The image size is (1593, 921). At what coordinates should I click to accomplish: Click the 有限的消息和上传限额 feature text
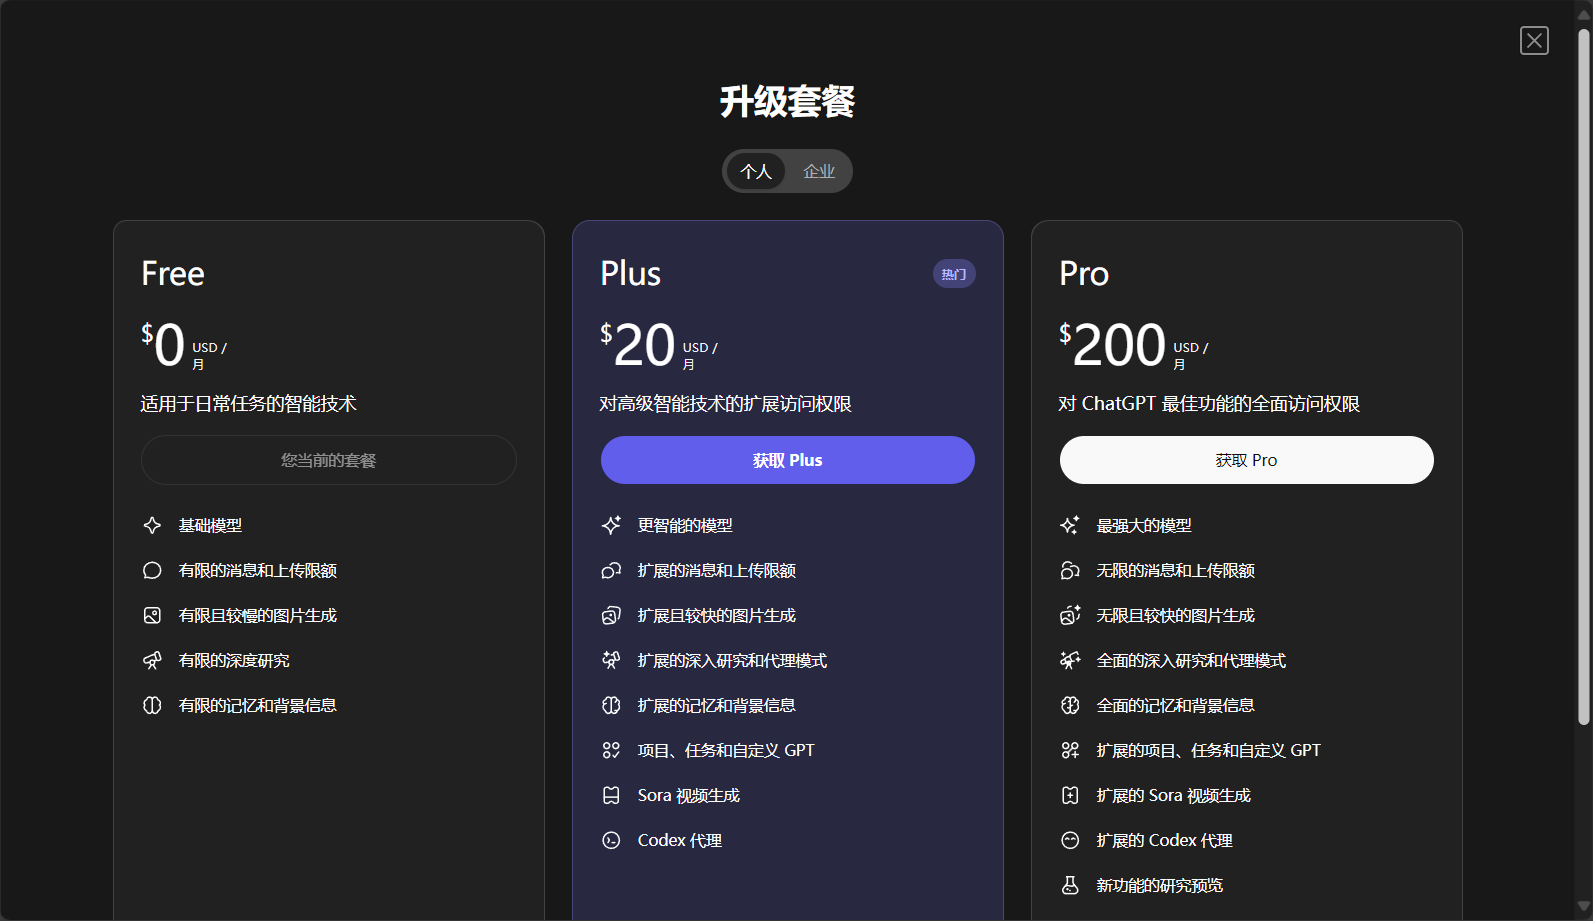coord(258,570)
